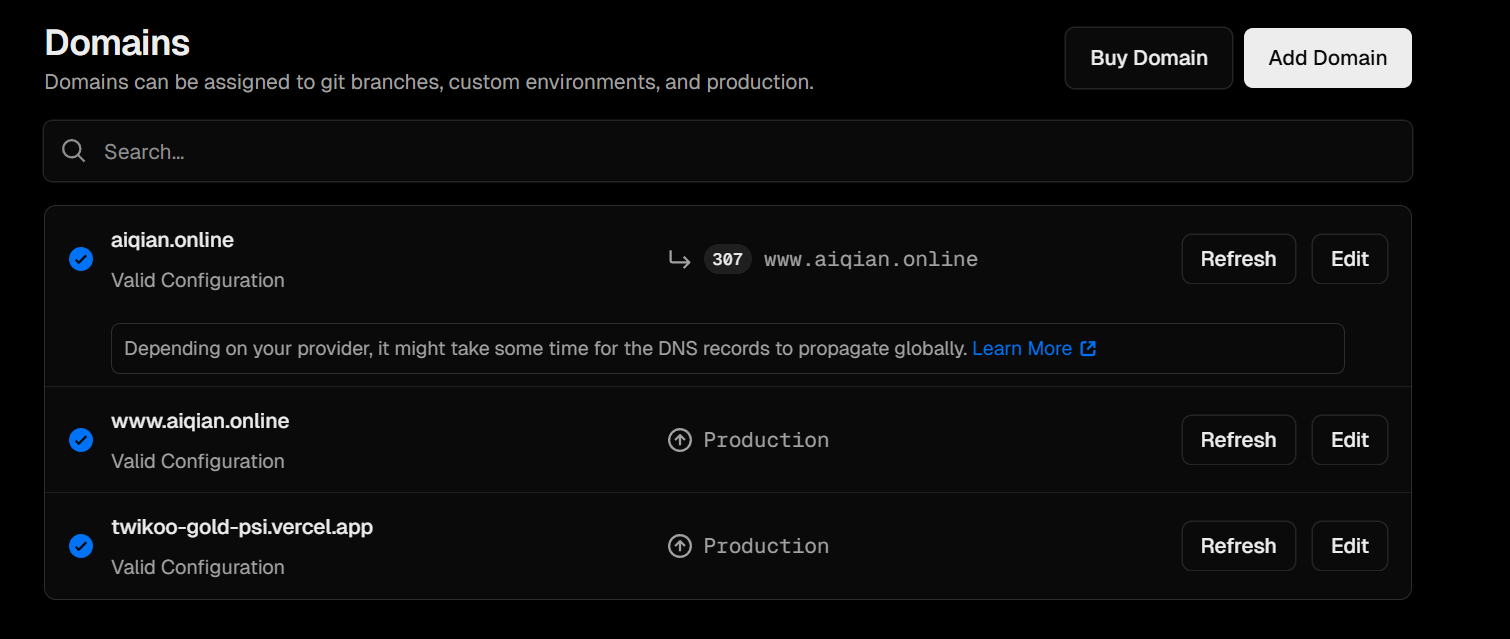The height and width of the screenshot is (639, 1510).
Task: Click blue checkmark next to aiqian.online
Action: pos(81,260)
